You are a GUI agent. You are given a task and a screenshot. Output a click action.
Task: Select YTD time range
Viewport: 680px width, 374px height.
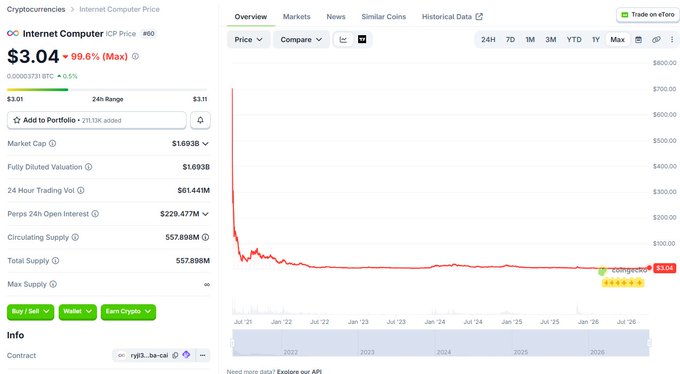pyautogui.click(x=574, y=39)
